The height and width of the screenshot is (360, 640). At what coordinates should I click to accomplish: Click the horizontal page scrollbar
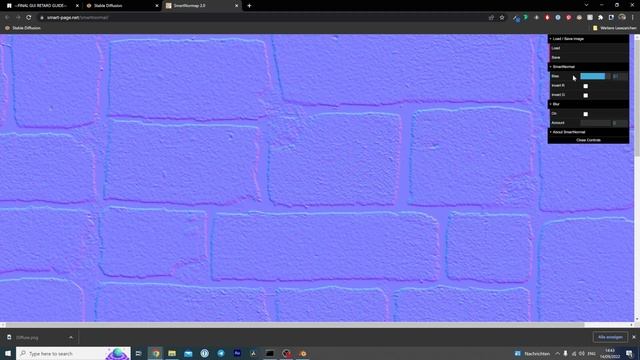(x=295, y=325)
